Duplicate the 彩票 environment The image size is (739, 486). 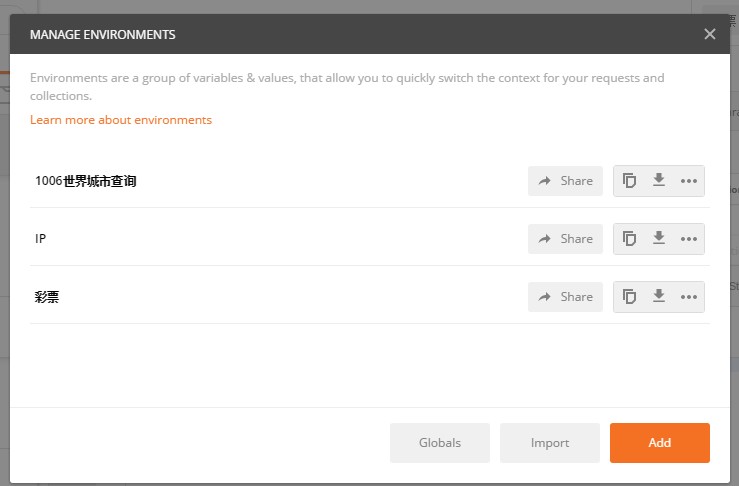pyautogui.click(x=629, y=297)
